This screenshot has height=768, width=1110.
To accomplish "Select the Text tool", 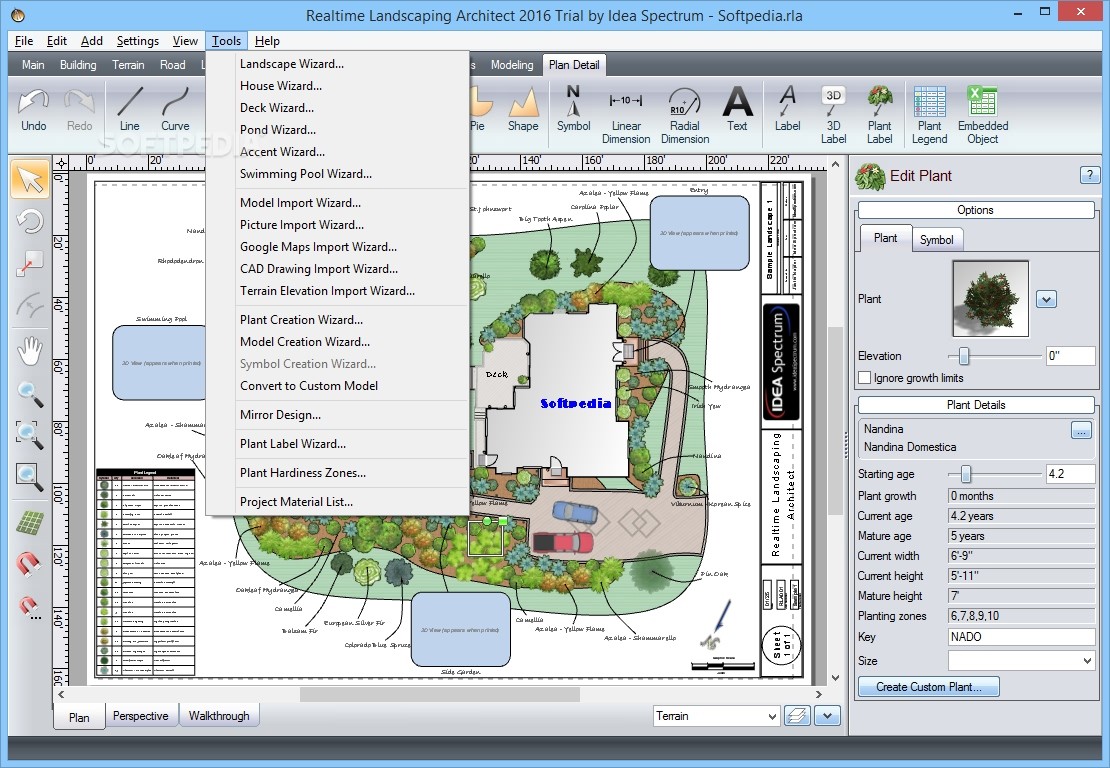I will [x=737, y=110].
